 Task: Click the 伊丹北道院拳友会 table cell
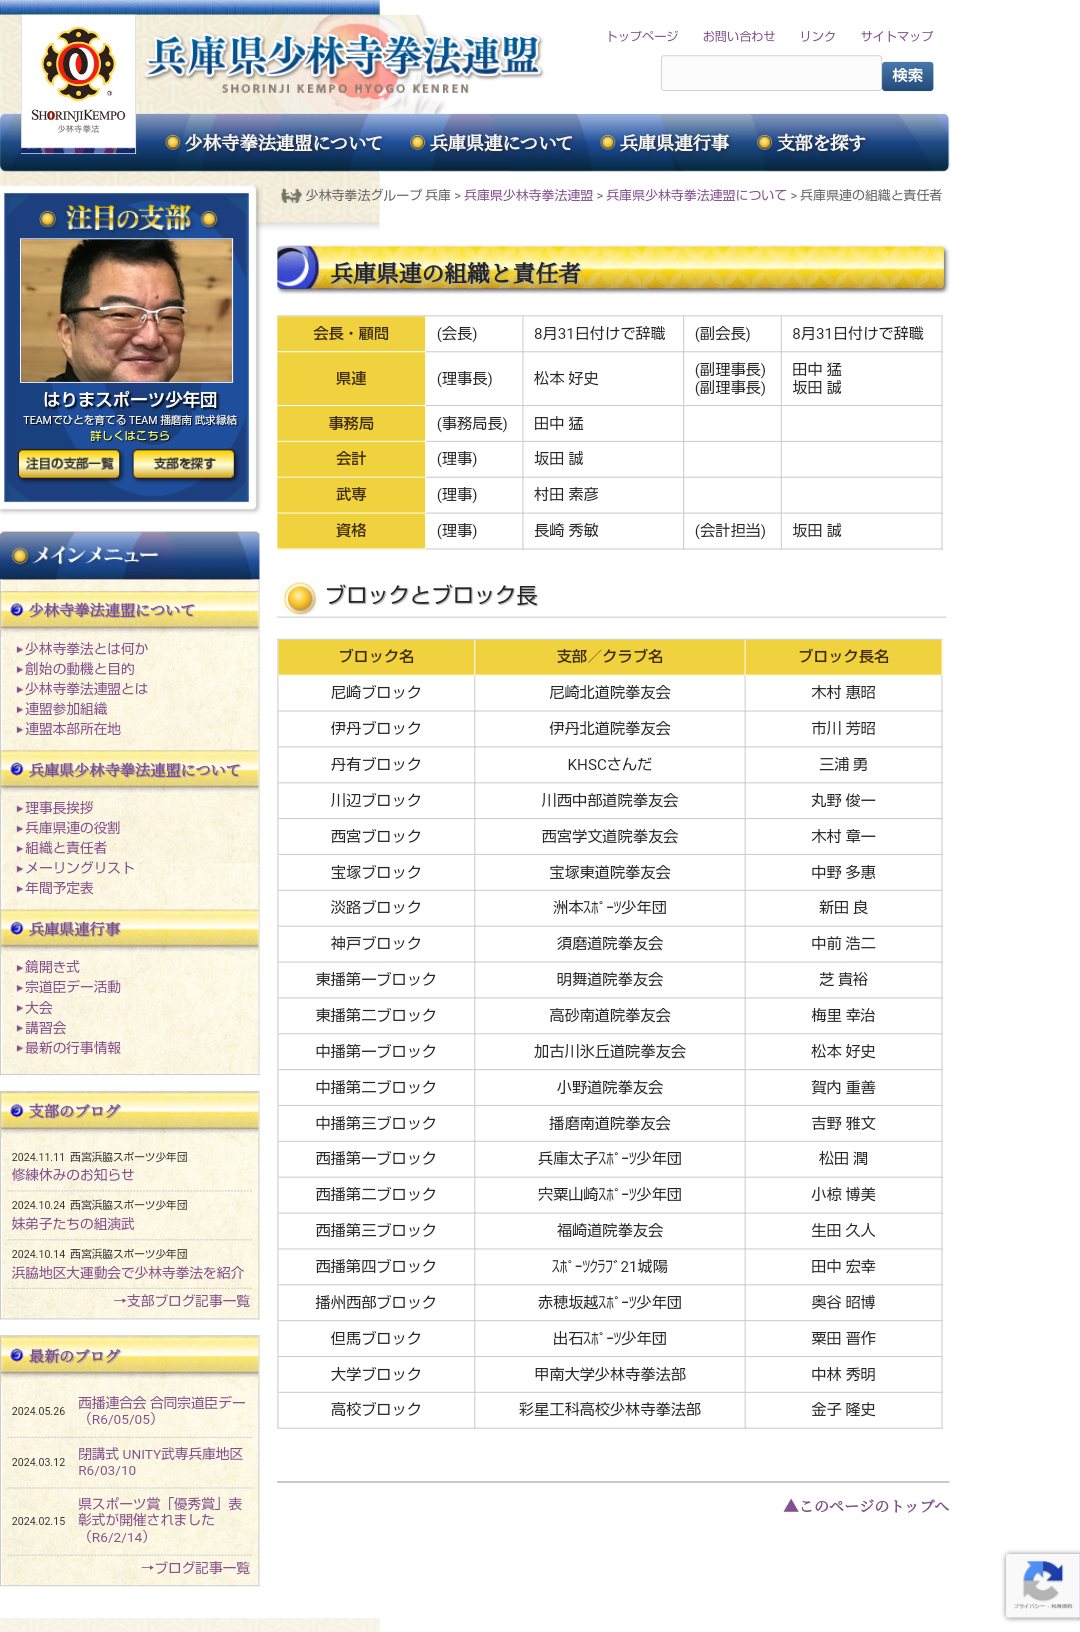(610, 728)
